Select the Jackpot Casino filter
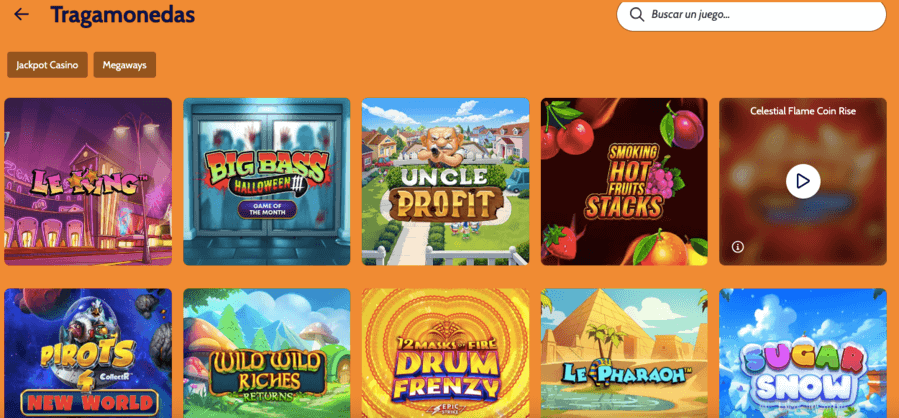Viewport: 899px width, 418px height. click(x=47, y=65)
